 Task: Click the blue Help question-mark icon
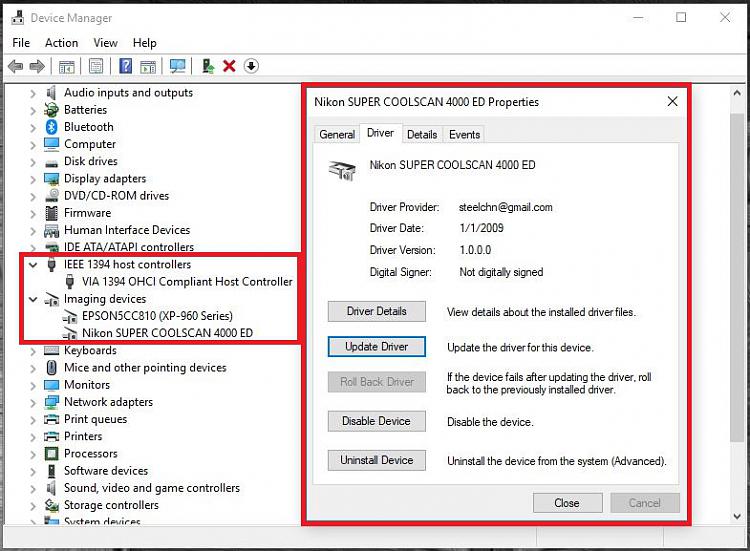[x=125, y=66]
